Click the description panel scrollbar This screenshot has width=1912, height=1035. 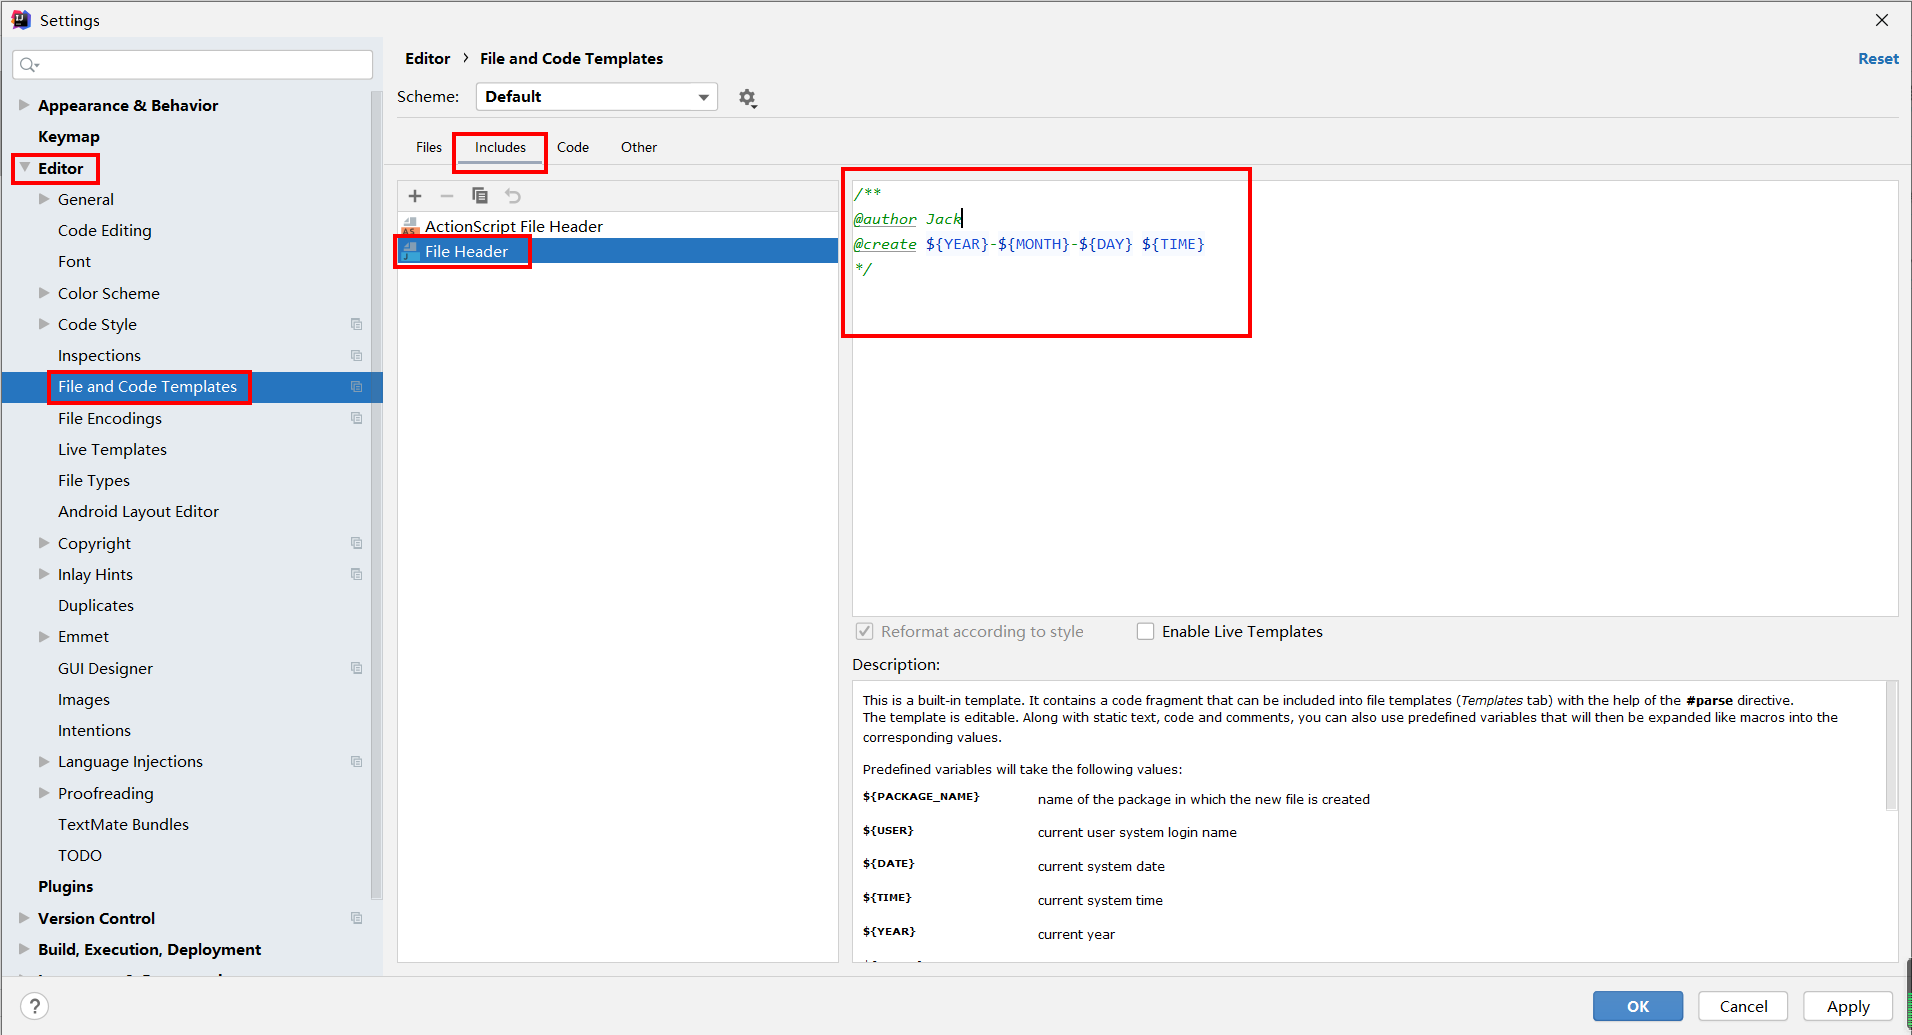(x=1890, y=746)
